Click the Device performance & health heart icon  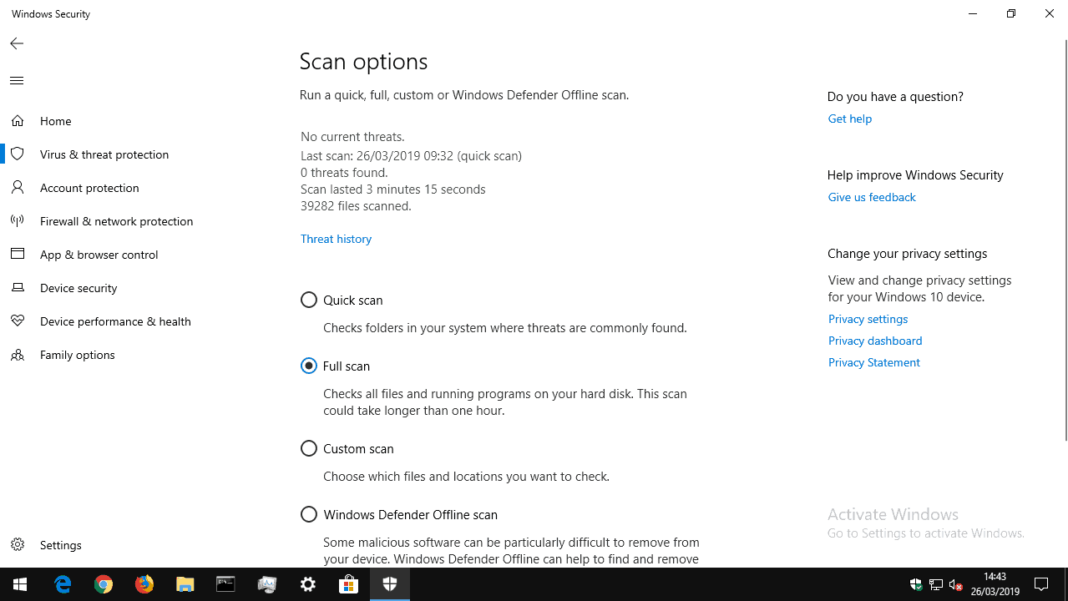coord(17,321)
